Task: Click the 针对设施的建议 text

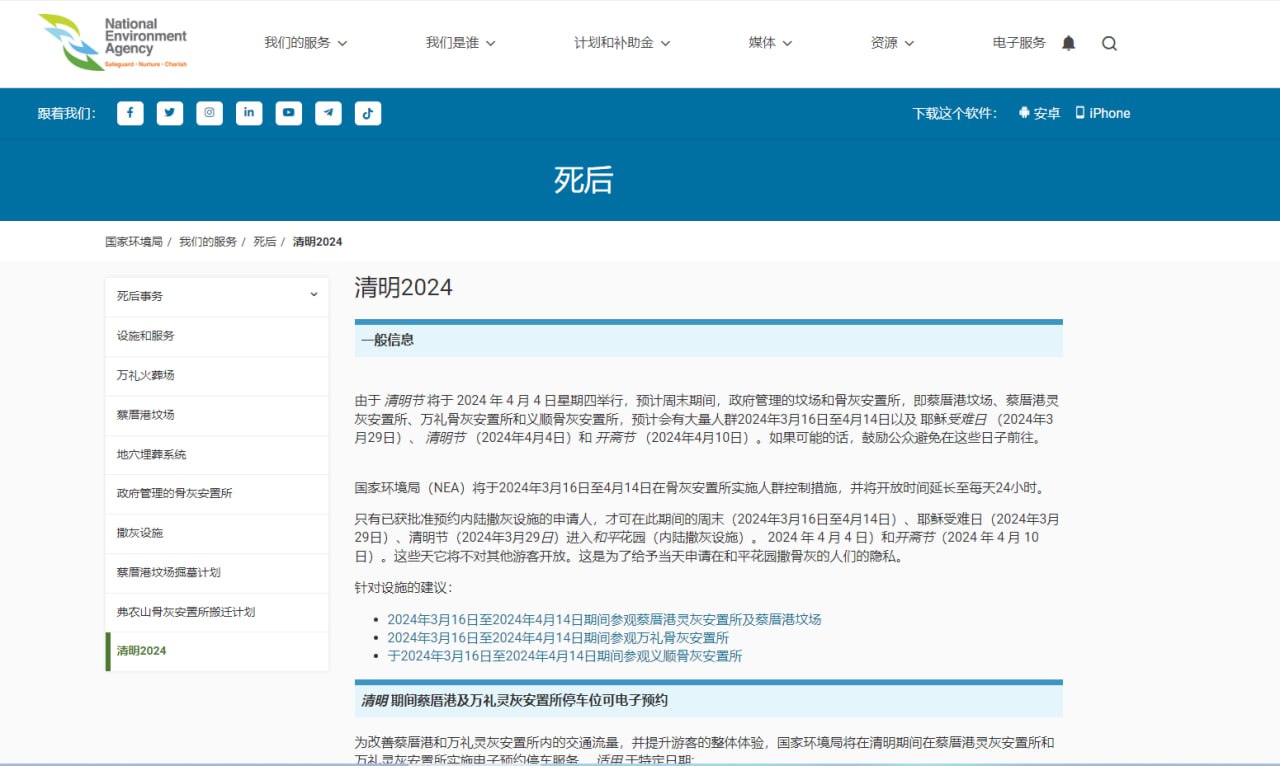Action: point(403,587)
